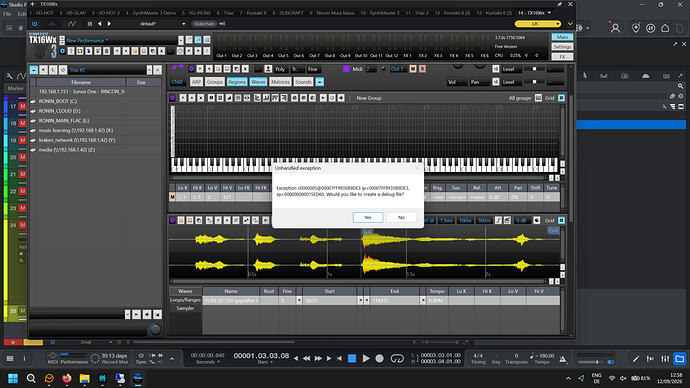Open Firefox from the taskbar
Image resolution: width=690 pixels, height=388 pixels.
click(67, 378)
